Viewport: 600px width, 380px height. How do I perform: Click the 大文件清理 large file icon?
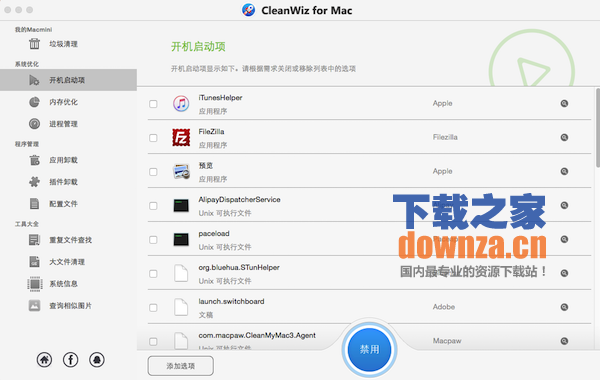coord(34,262)
